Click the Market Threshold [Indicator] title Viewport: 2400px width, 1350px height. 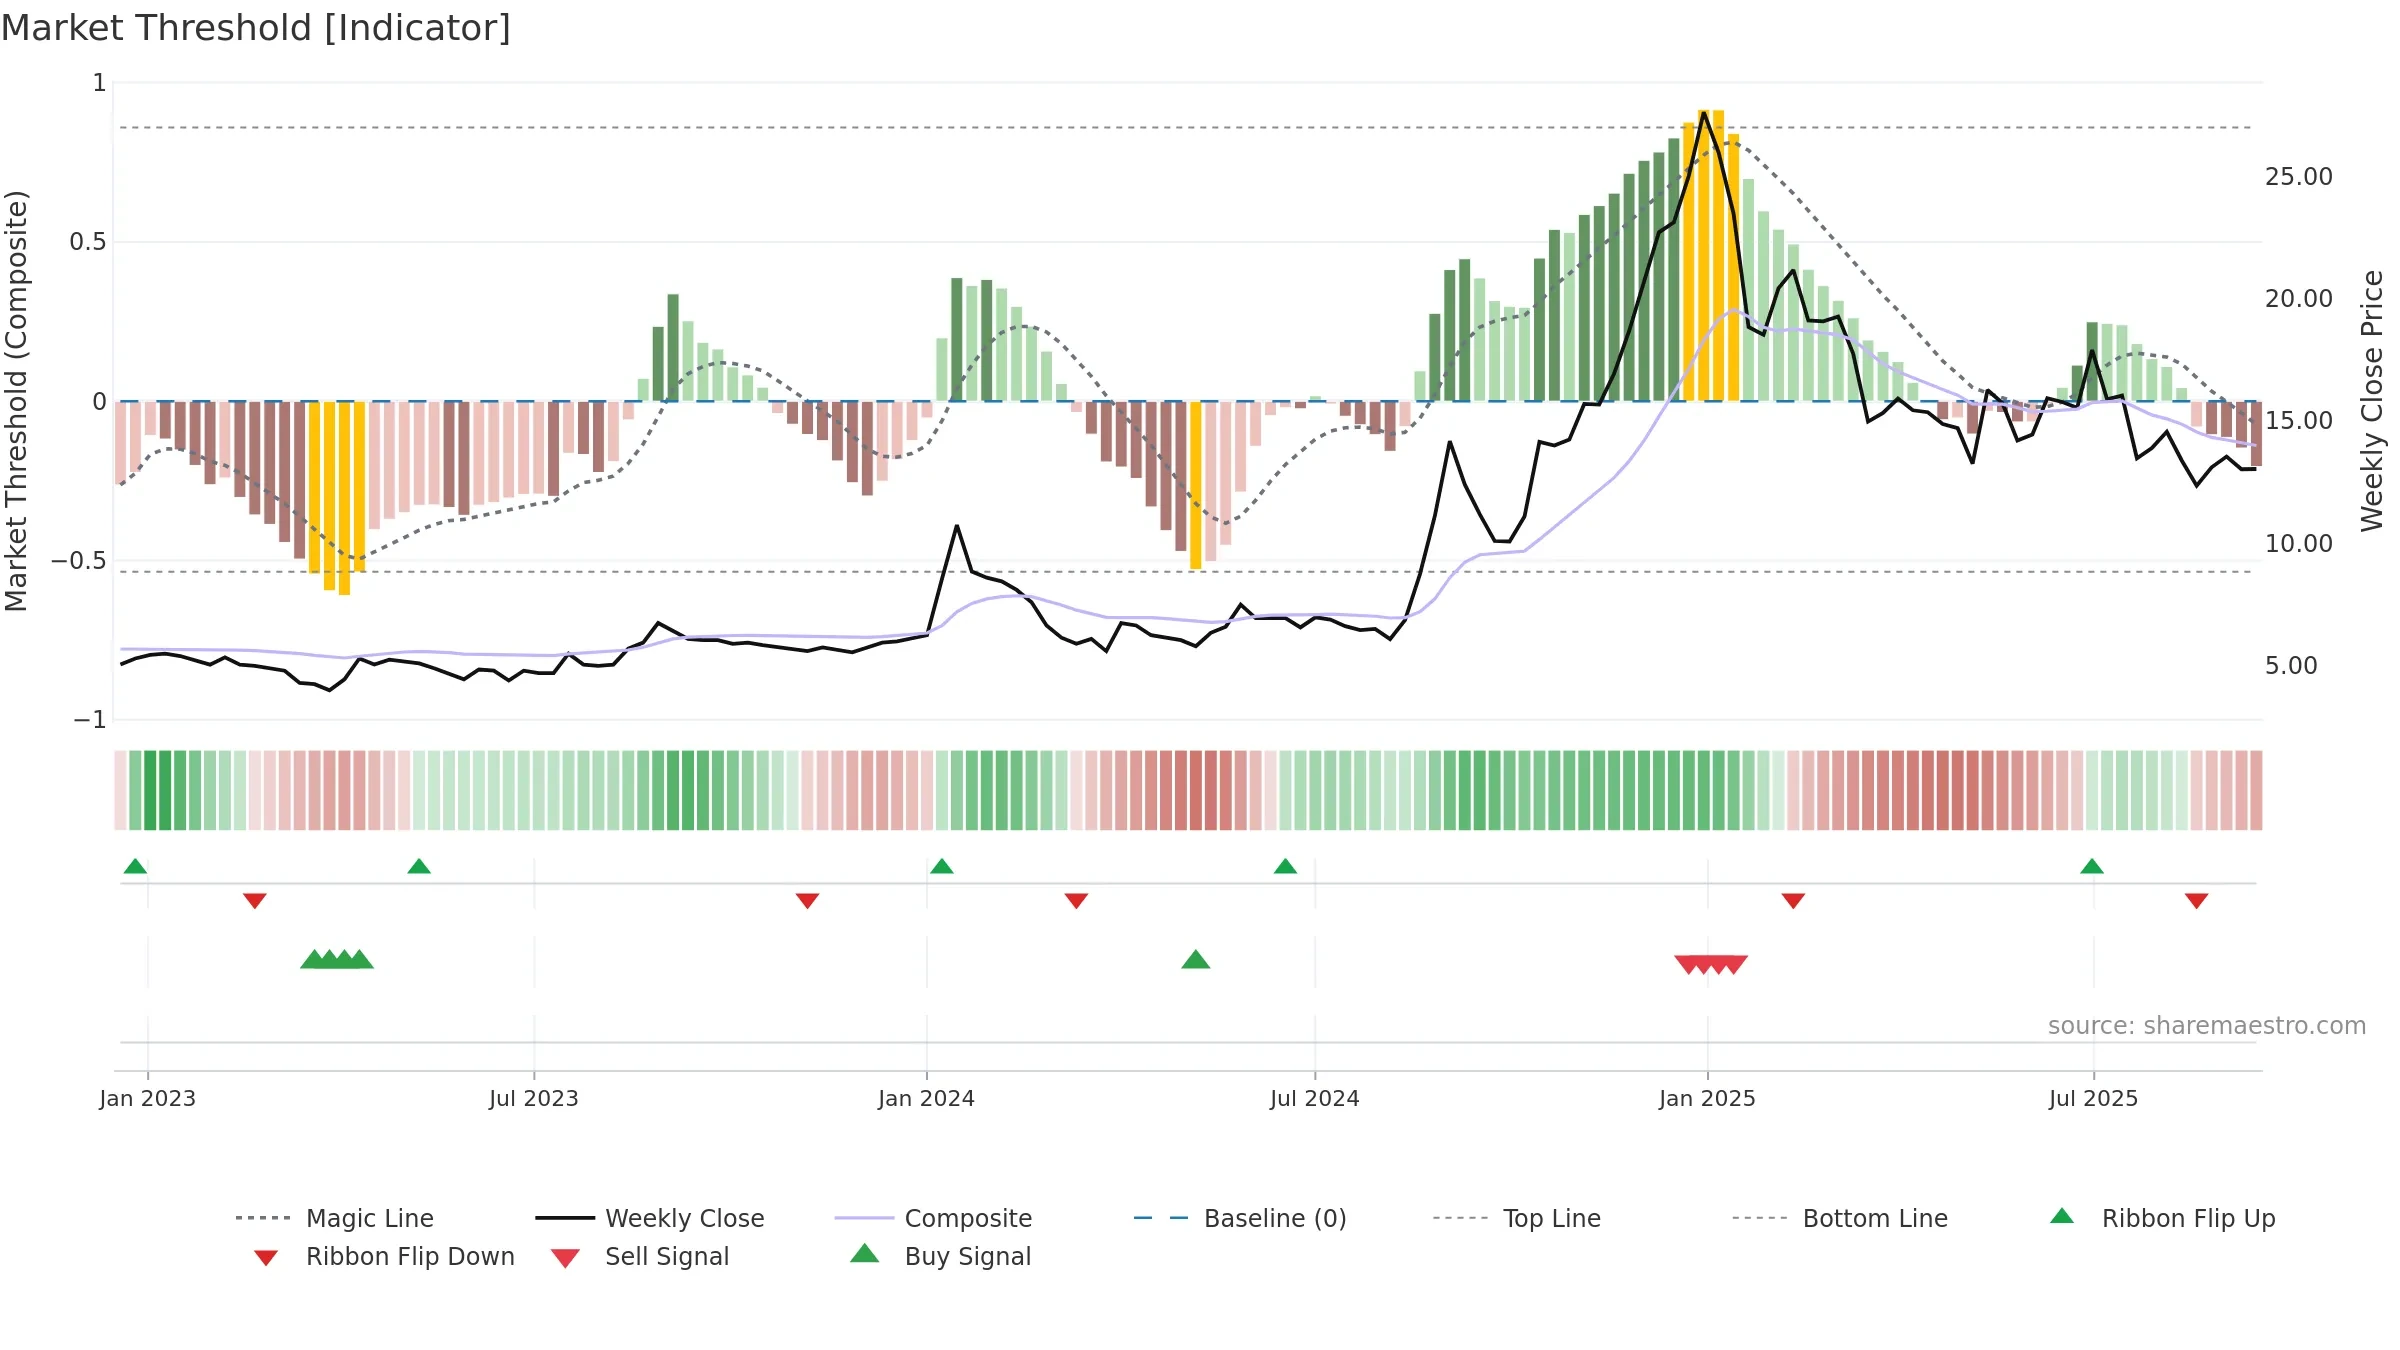[x=256, y=28]
